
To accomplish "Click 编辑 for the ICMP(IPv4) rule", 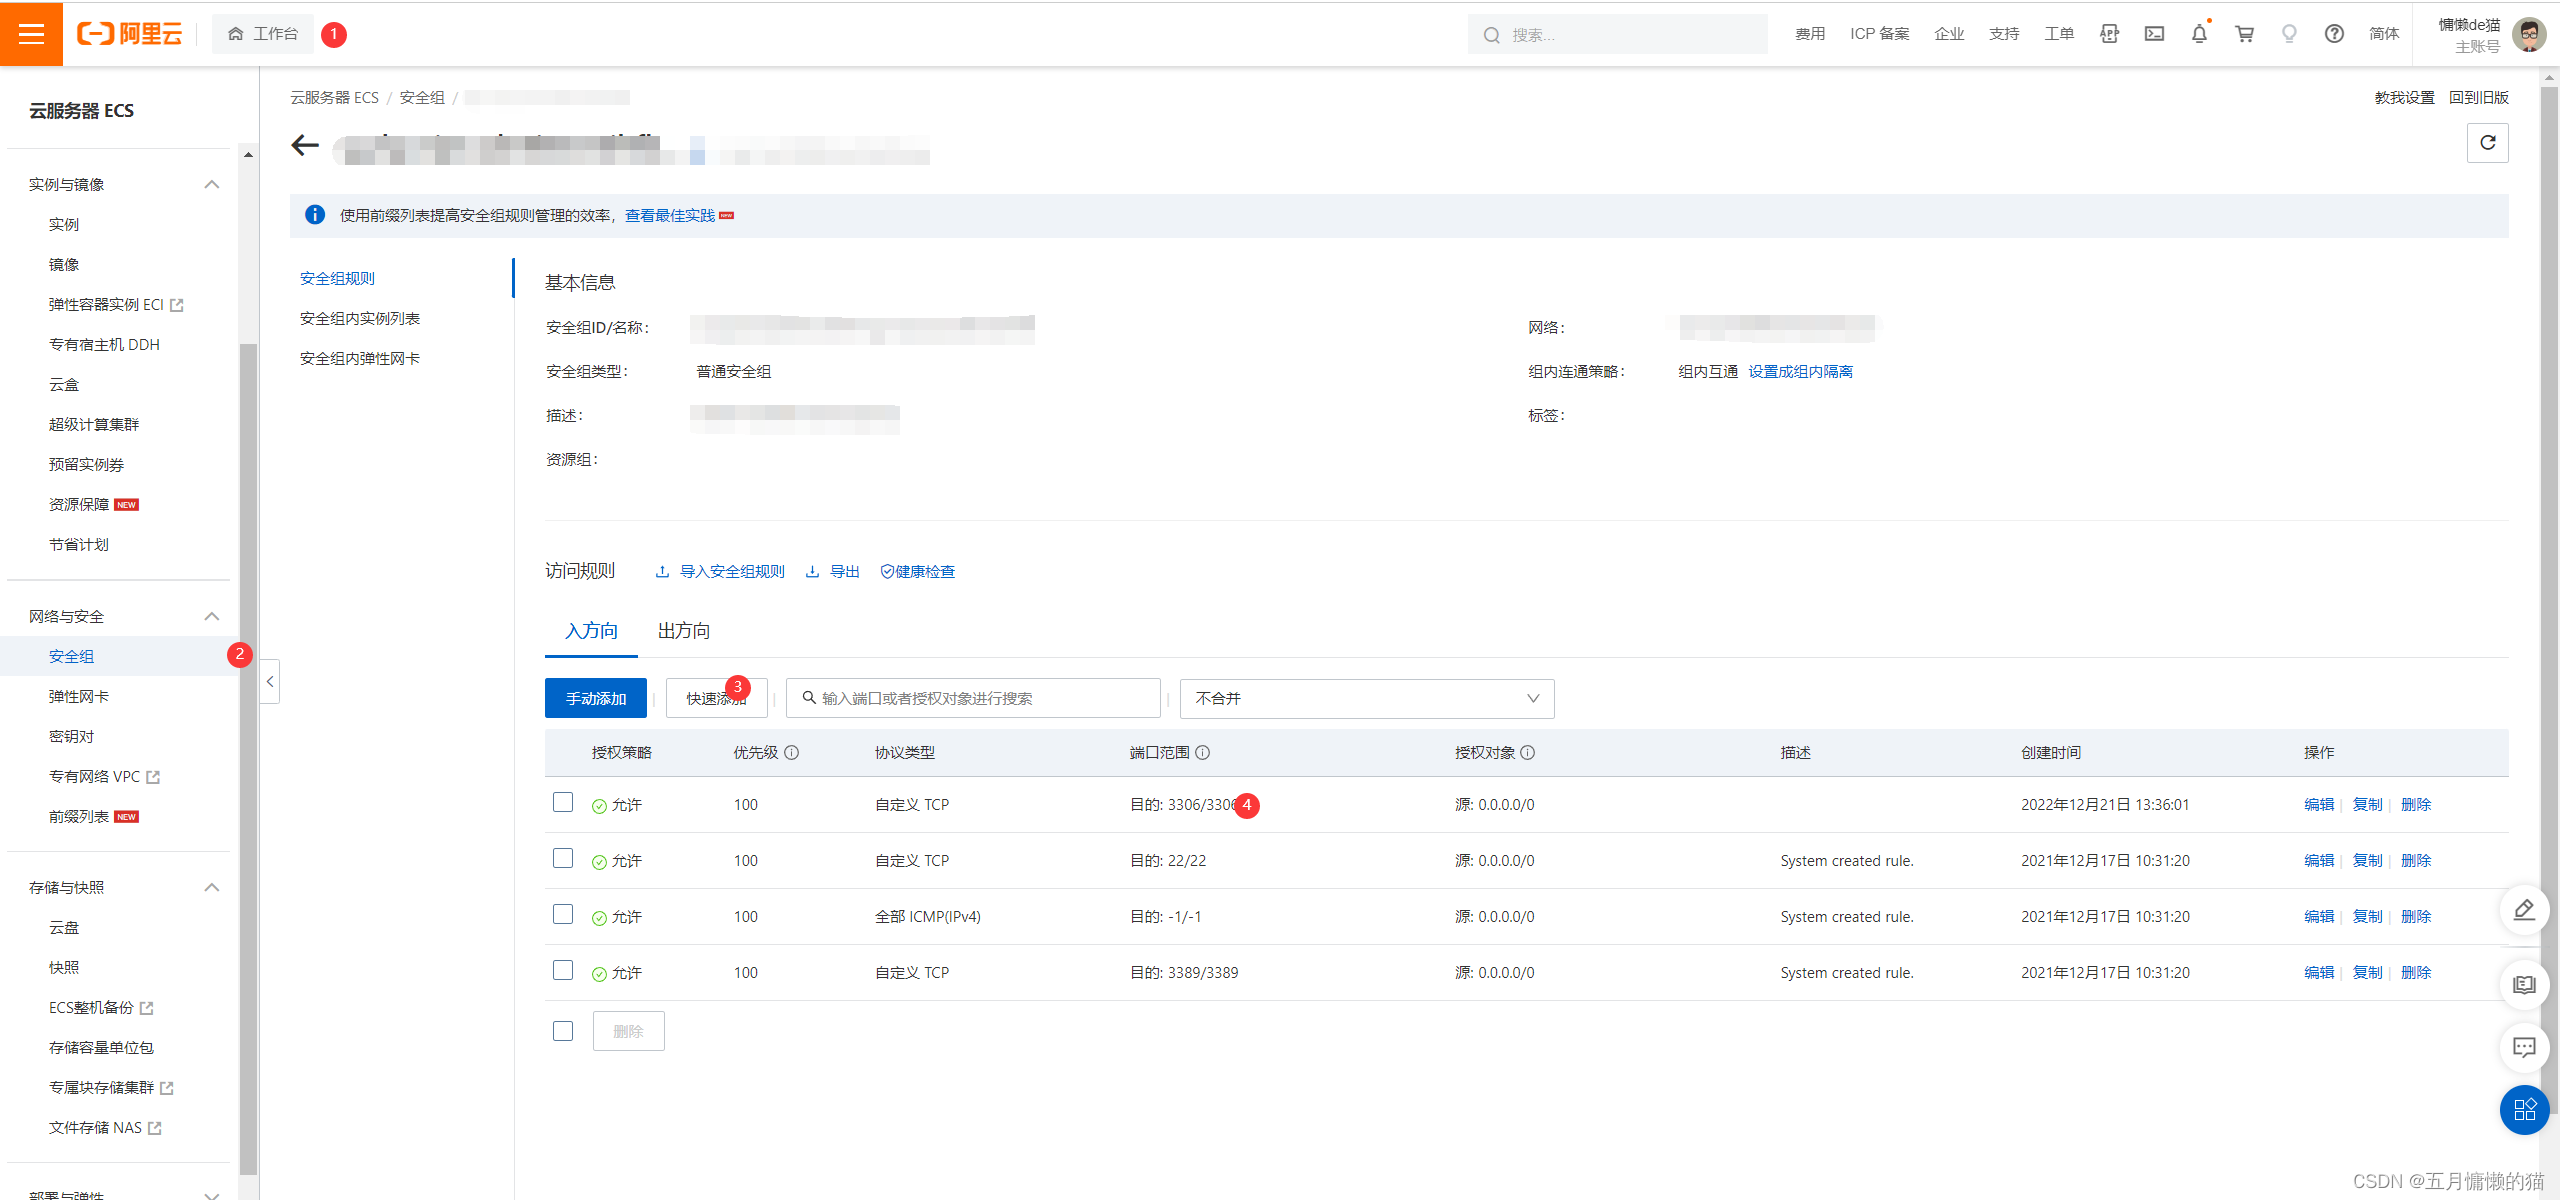I will (2319, 917).
